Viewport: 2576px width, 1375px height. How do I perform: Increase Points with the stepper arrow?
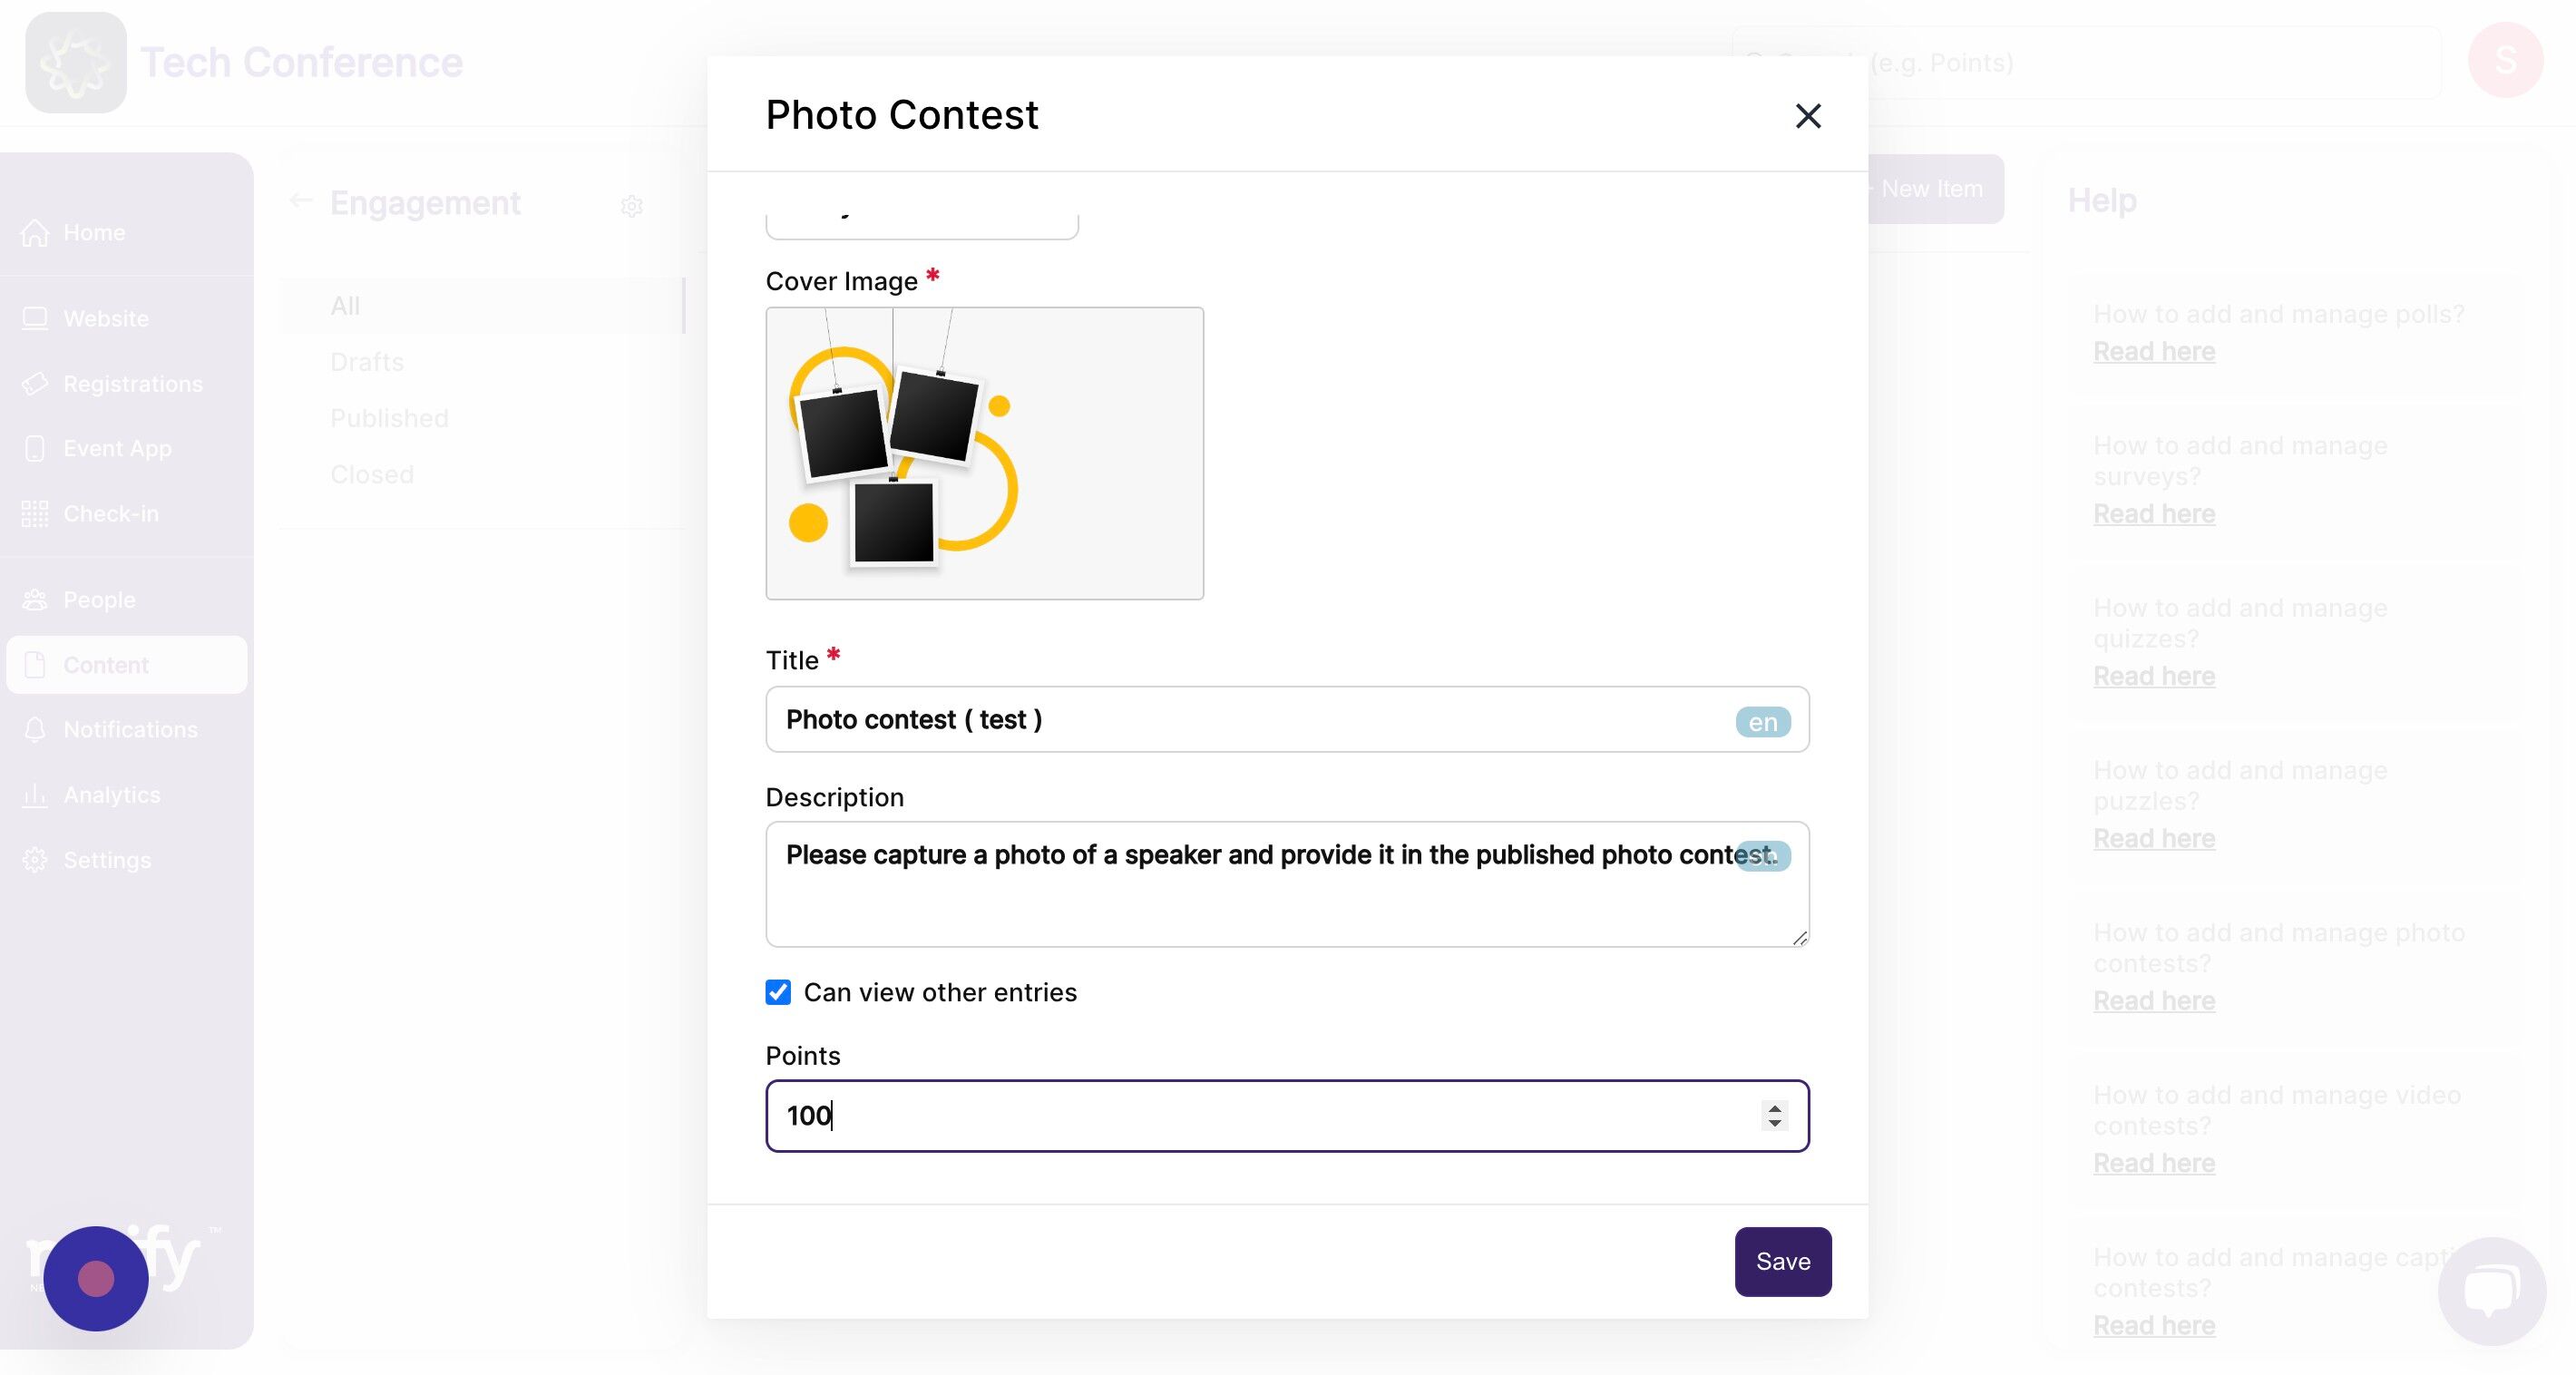click(1774, 1107)
